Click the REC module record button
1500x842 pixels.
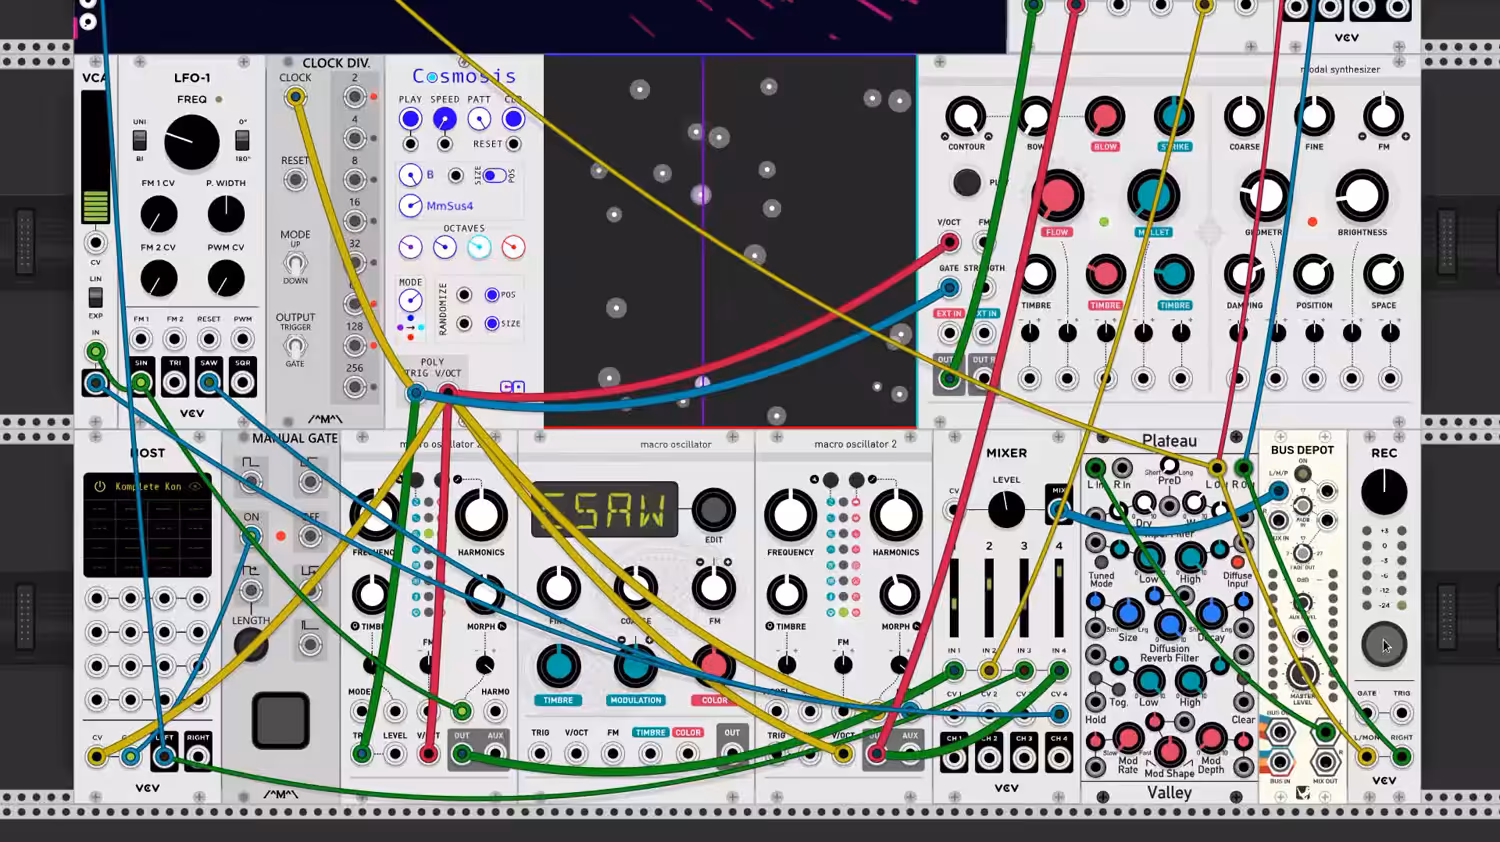[1384, 645]
